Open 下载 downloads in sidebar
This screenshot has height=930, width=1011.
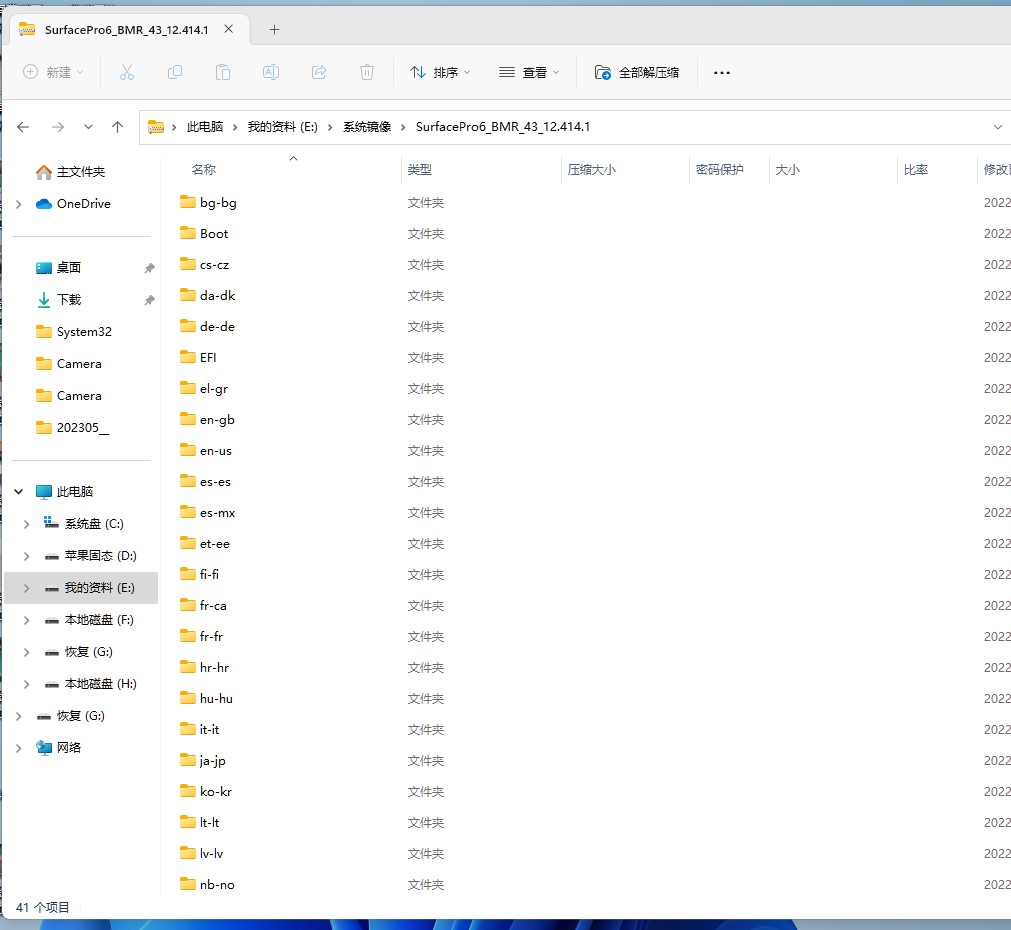click(x=58, y=299)
